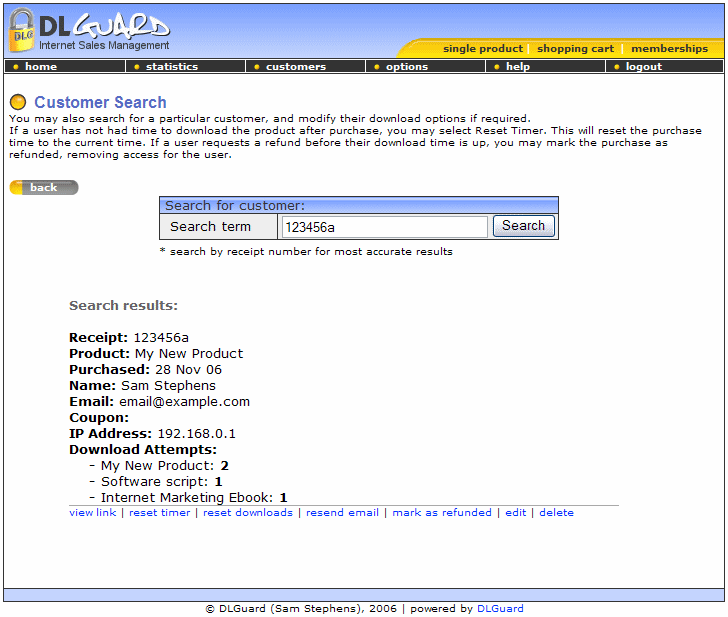The height and width of the screenshot is (617, 728).
Task: Open the help menu item
Action: pos(518,67)
